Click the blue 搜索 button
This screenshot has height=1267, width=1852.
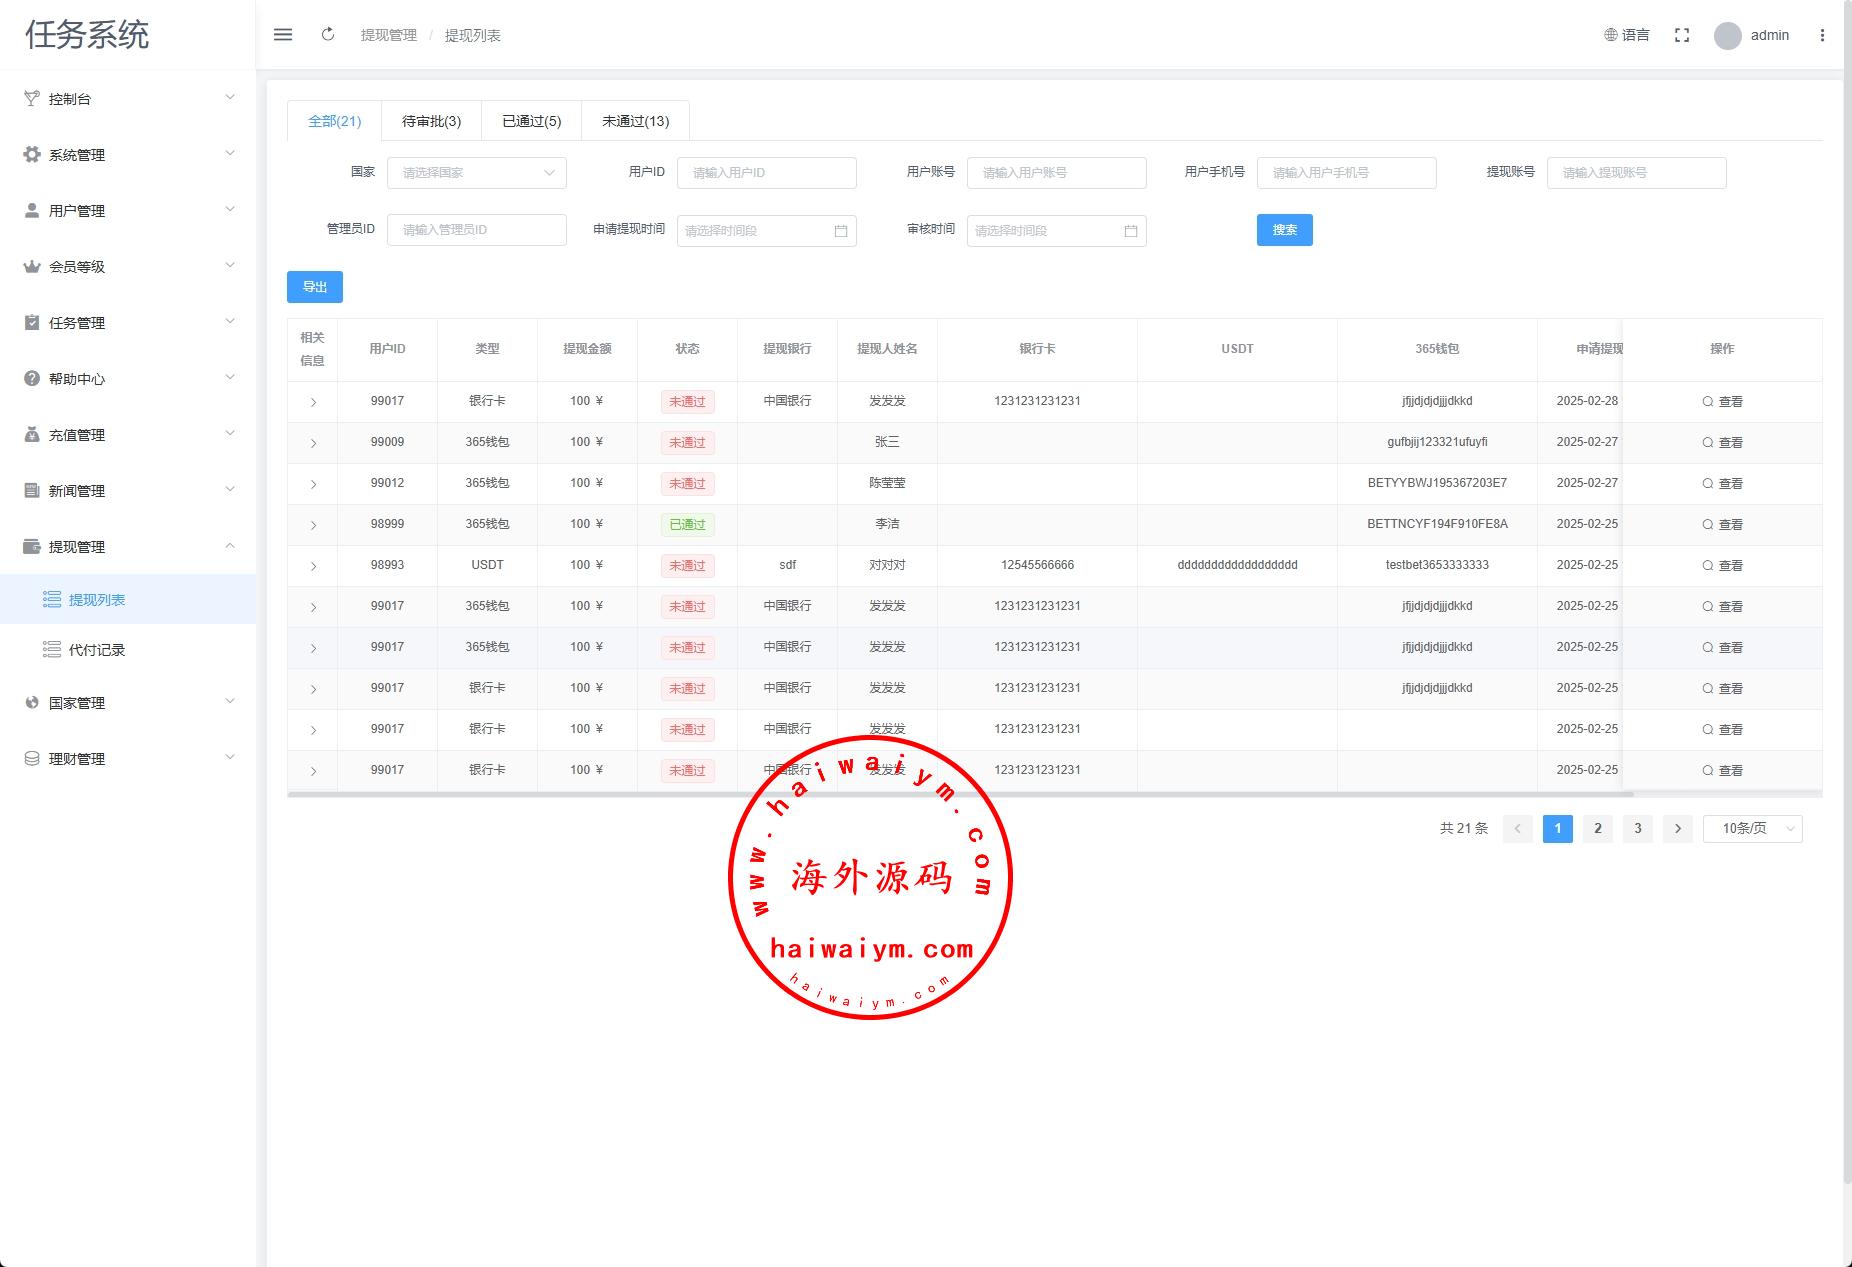1284,230
